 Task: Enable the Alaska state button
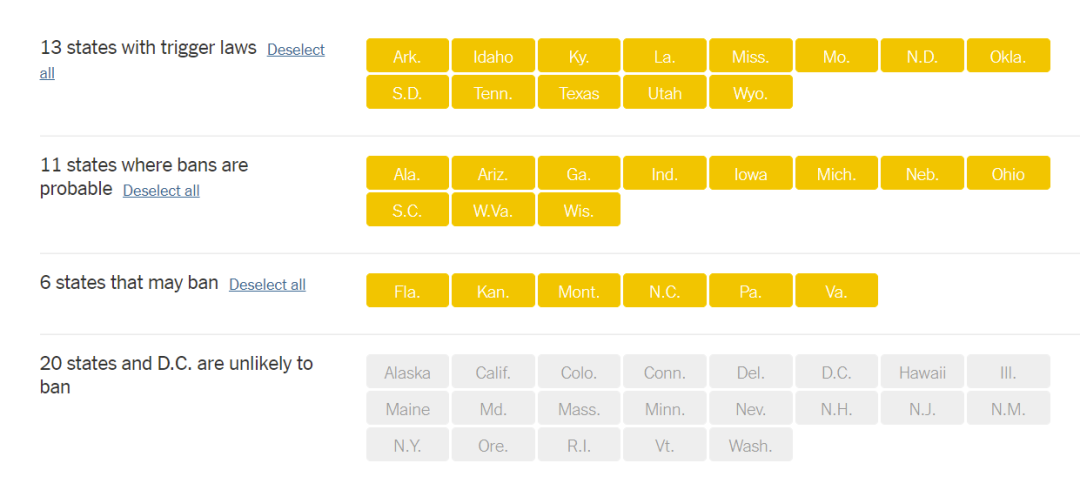point(408,371)
